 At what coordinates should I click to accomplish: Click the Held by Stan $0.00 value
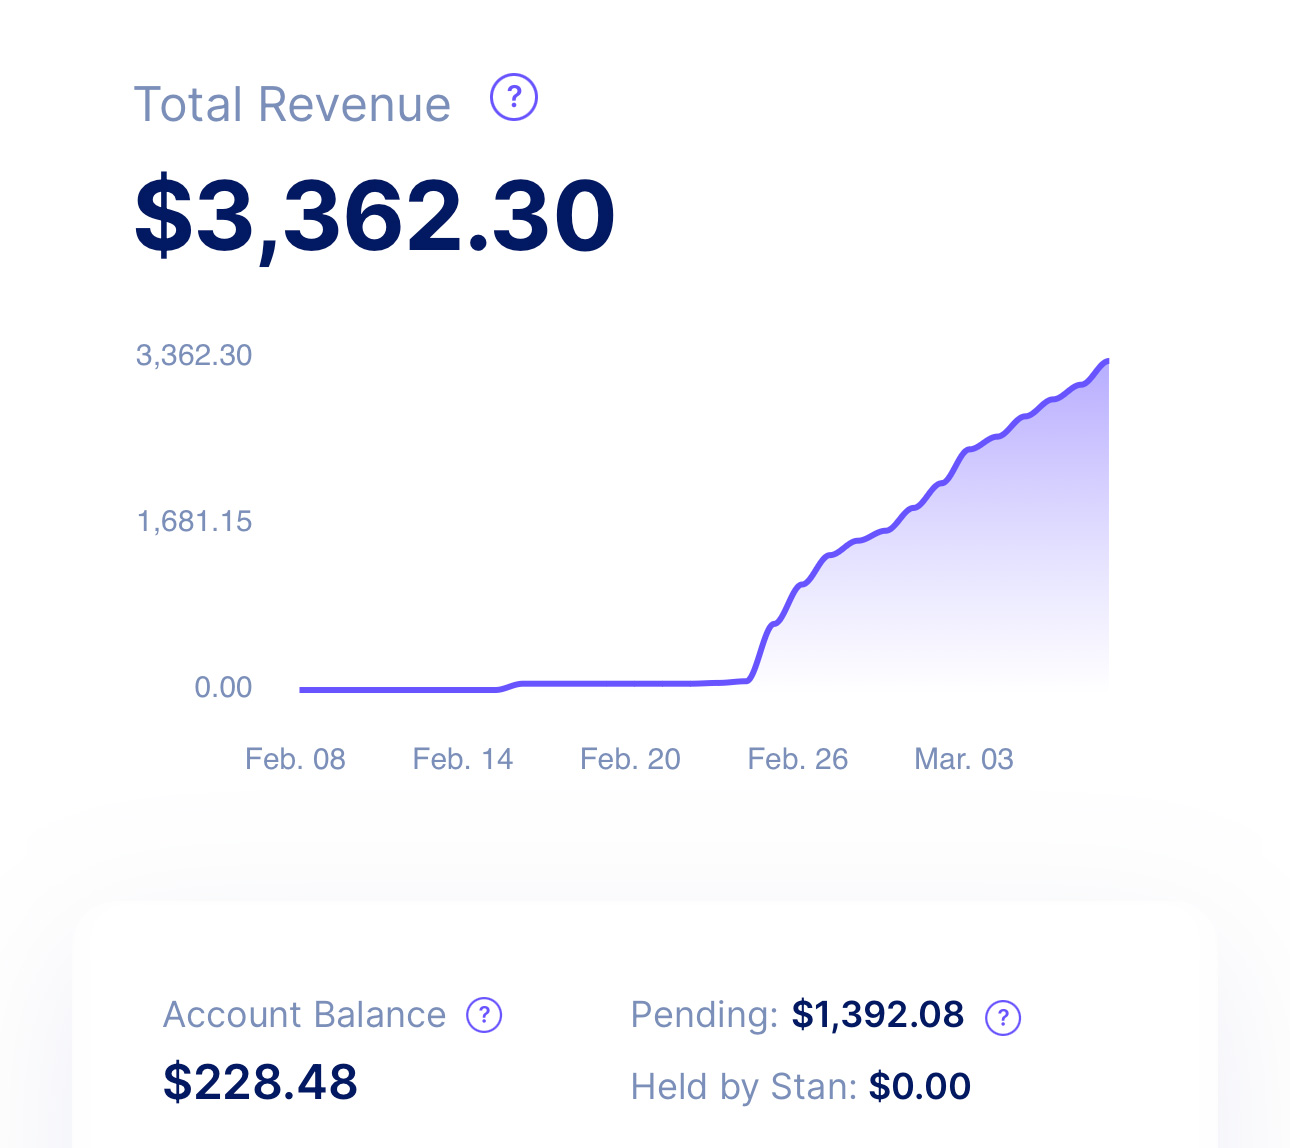tap(919, 1086)
